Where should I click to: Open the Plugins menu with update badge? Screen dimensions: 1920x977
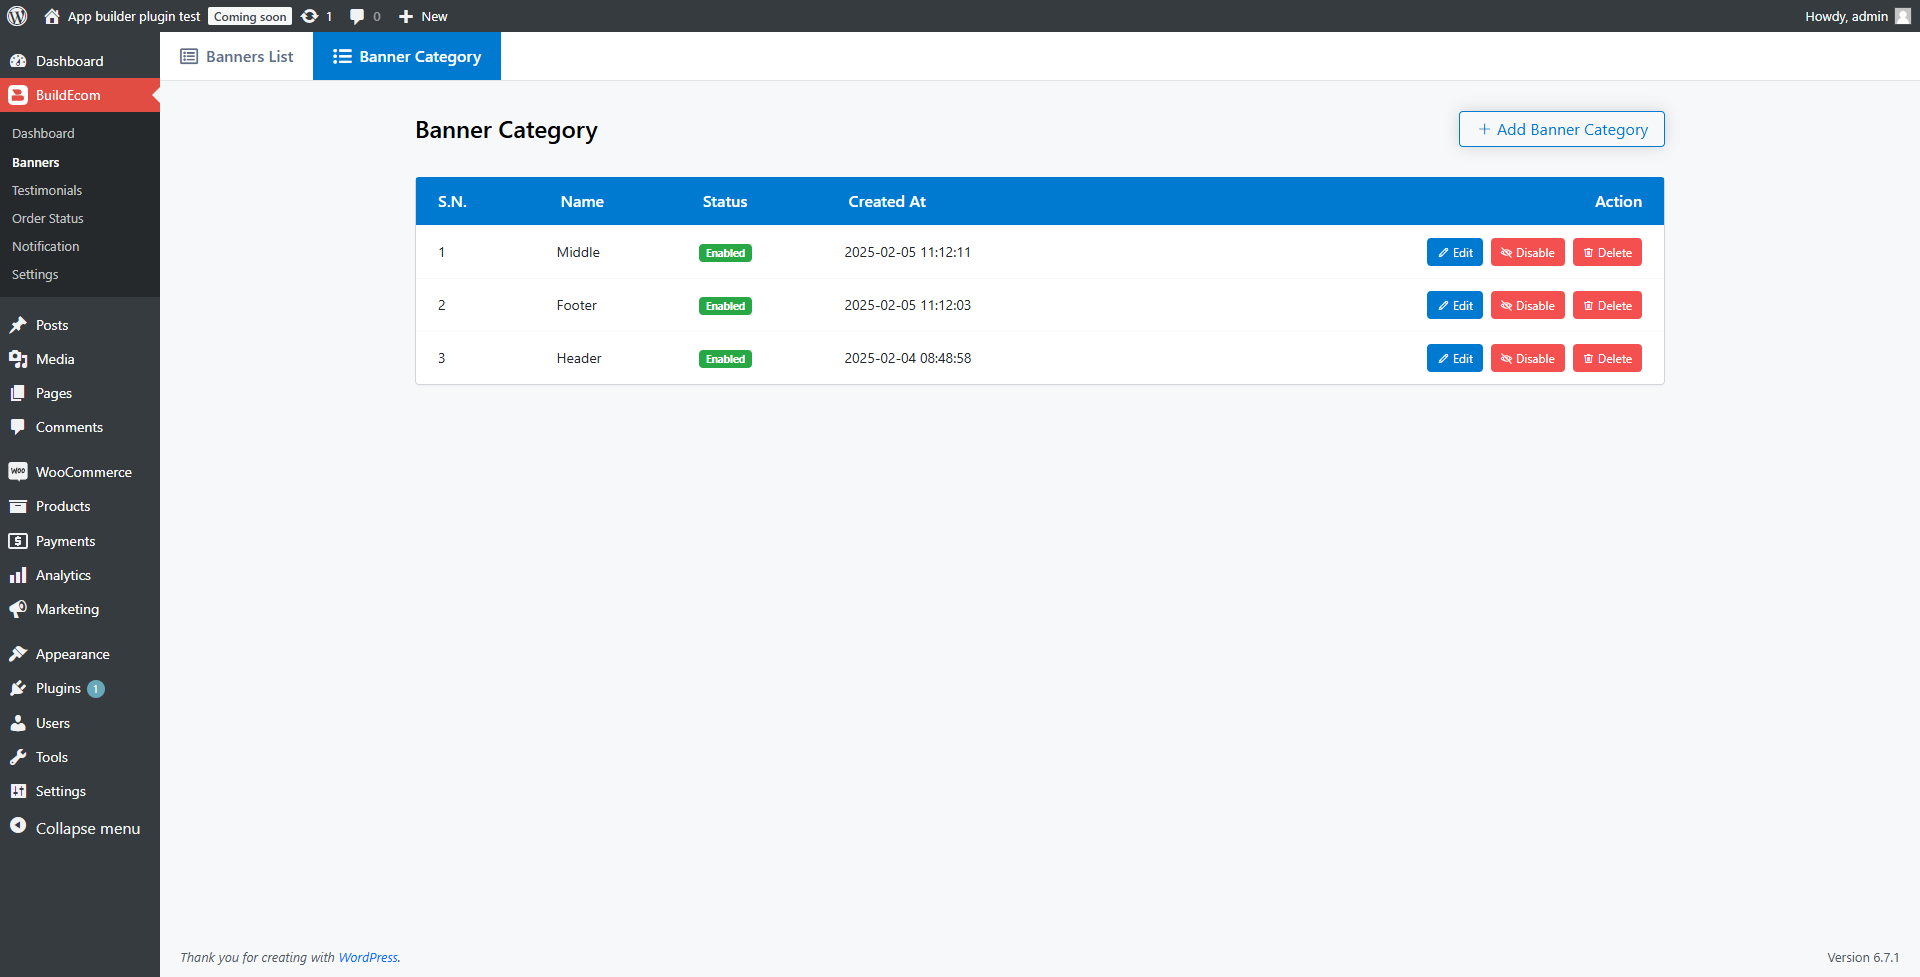click(58, 688)
